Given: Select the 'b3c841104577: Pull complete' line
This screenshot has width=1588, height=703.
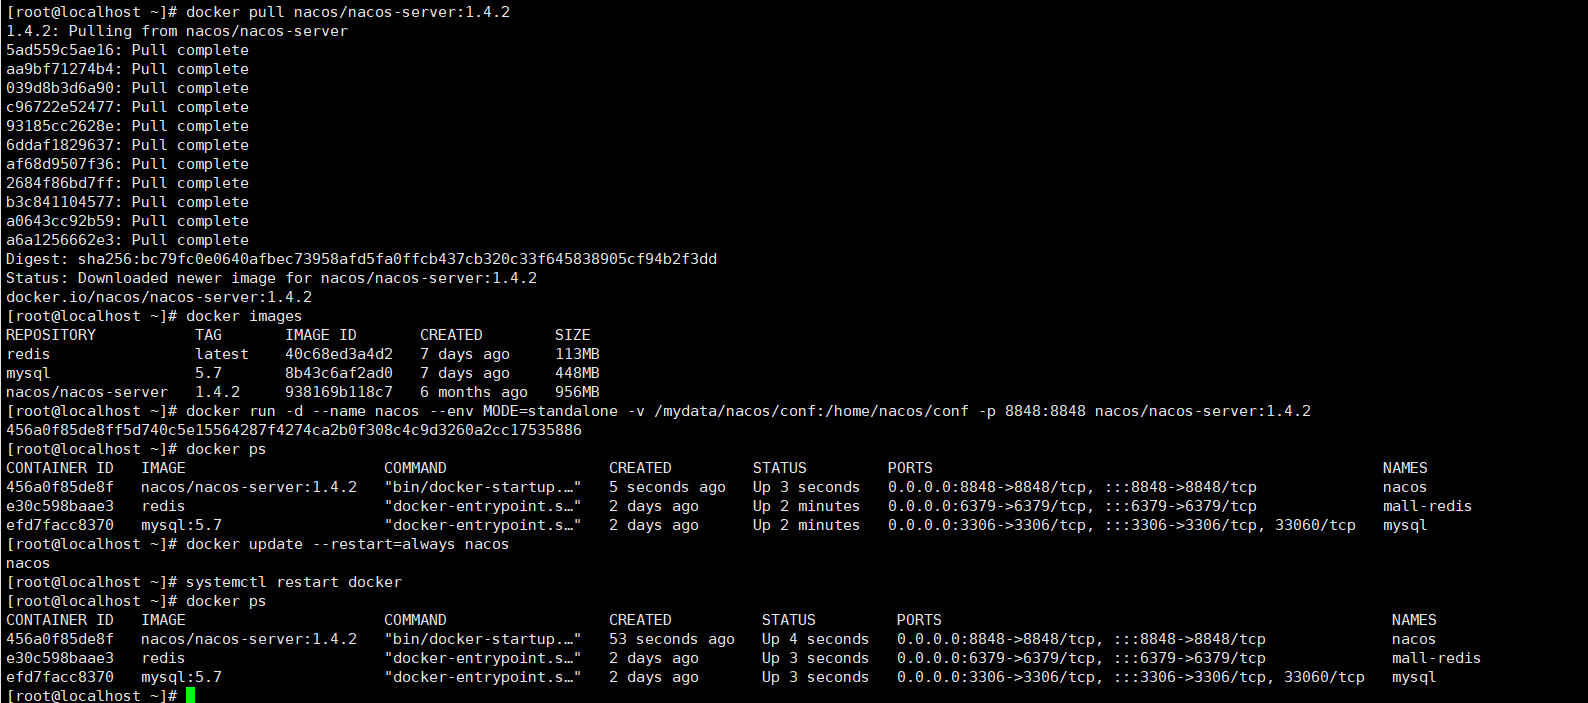Looking at the screenshot, I should (x=127, y=202).
